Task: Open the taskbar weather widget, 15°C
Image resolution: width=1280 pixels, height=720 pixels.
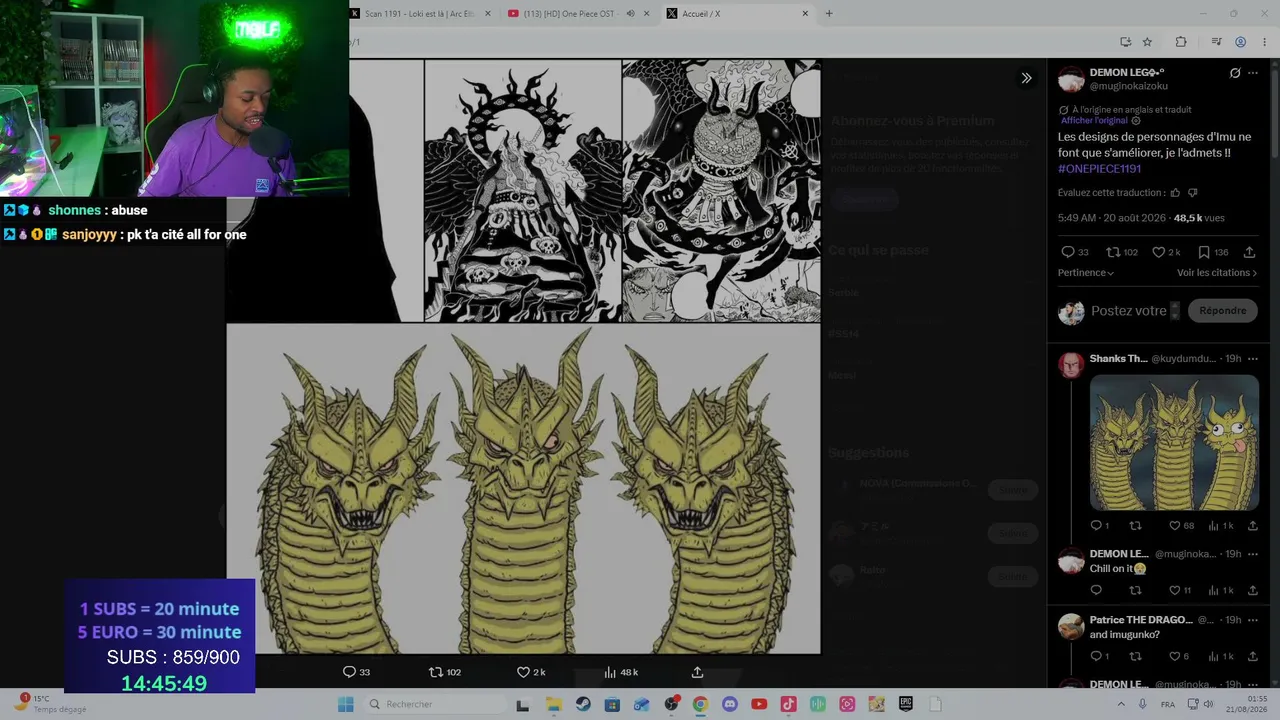Action: point(50,704)
